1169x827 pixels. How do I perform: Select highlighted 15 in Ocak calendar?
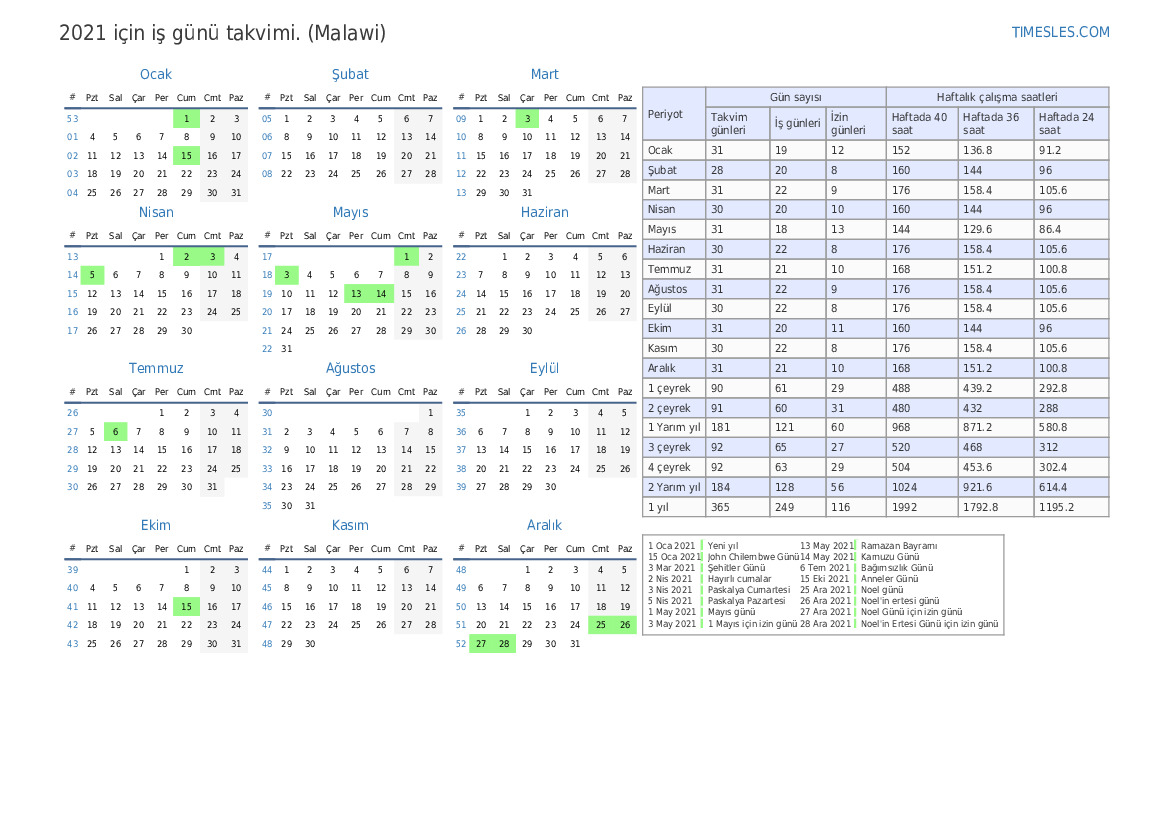[x=186, y=155]
